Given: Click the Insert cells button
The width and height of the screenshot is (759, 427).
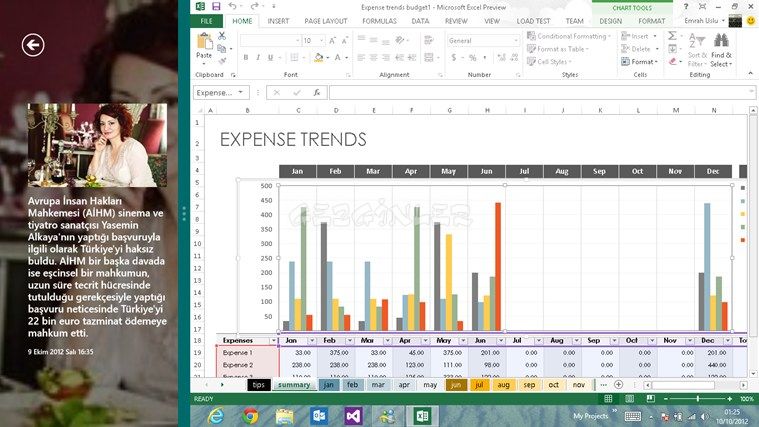Looking at the screenshot, I should [x=638, y=36].
